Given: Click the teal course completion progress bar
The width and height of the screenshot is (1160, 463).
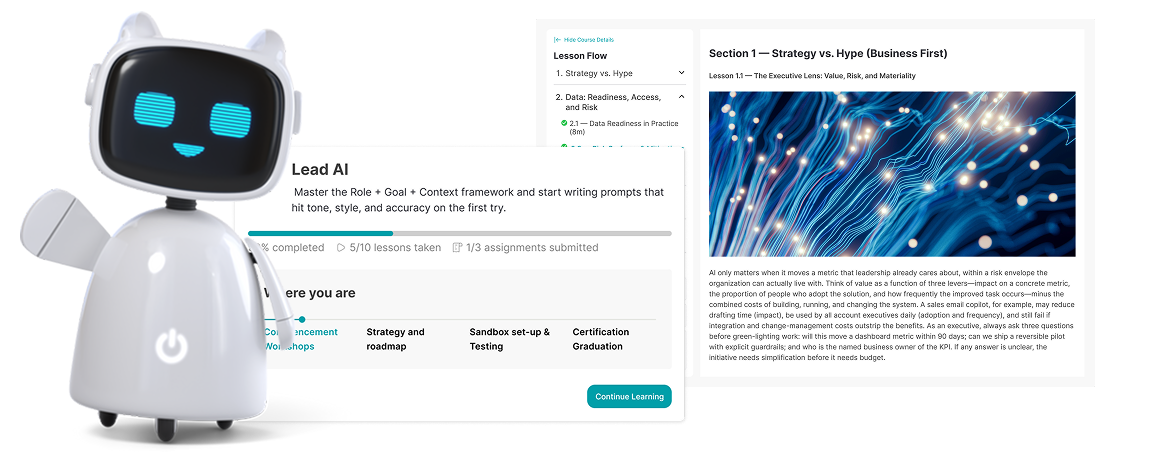Looking at the screenshot, I should (320, 233).
